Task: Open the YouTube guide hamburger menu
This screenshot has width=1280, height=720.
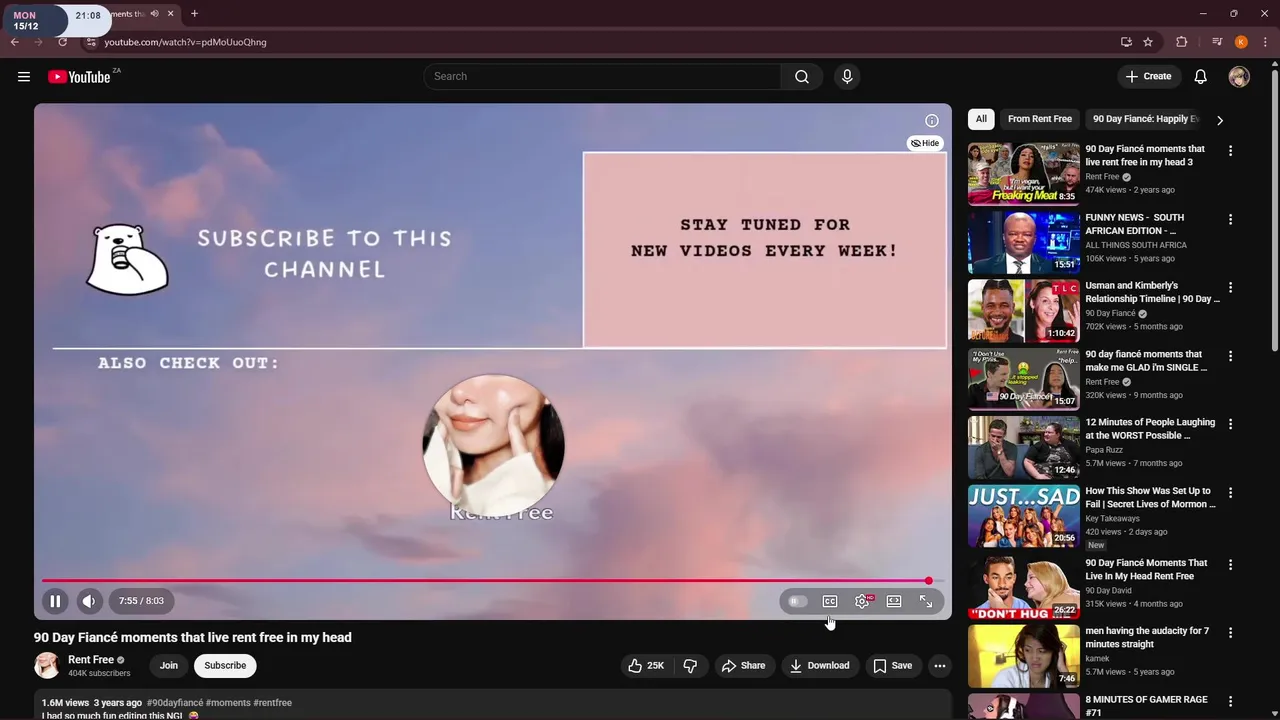Action: point(24,77)
